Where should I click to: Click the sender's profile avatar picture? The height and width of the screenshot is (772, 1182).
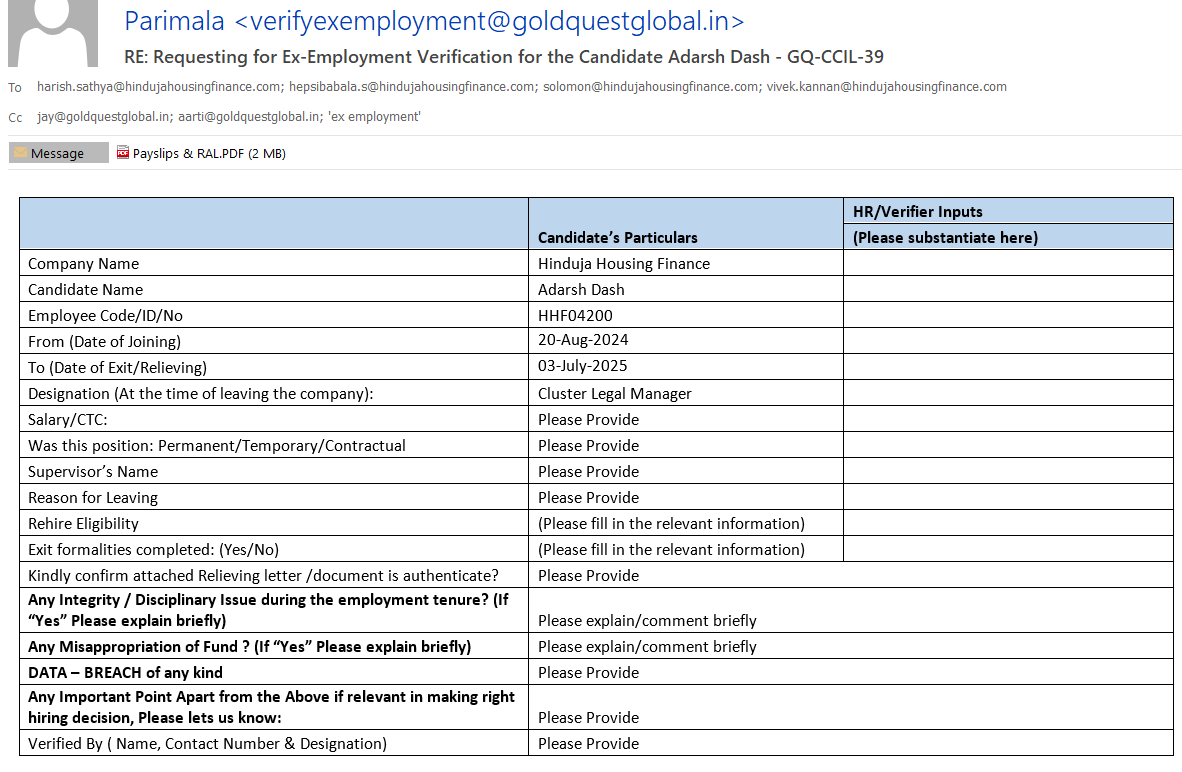coord(52,33)
